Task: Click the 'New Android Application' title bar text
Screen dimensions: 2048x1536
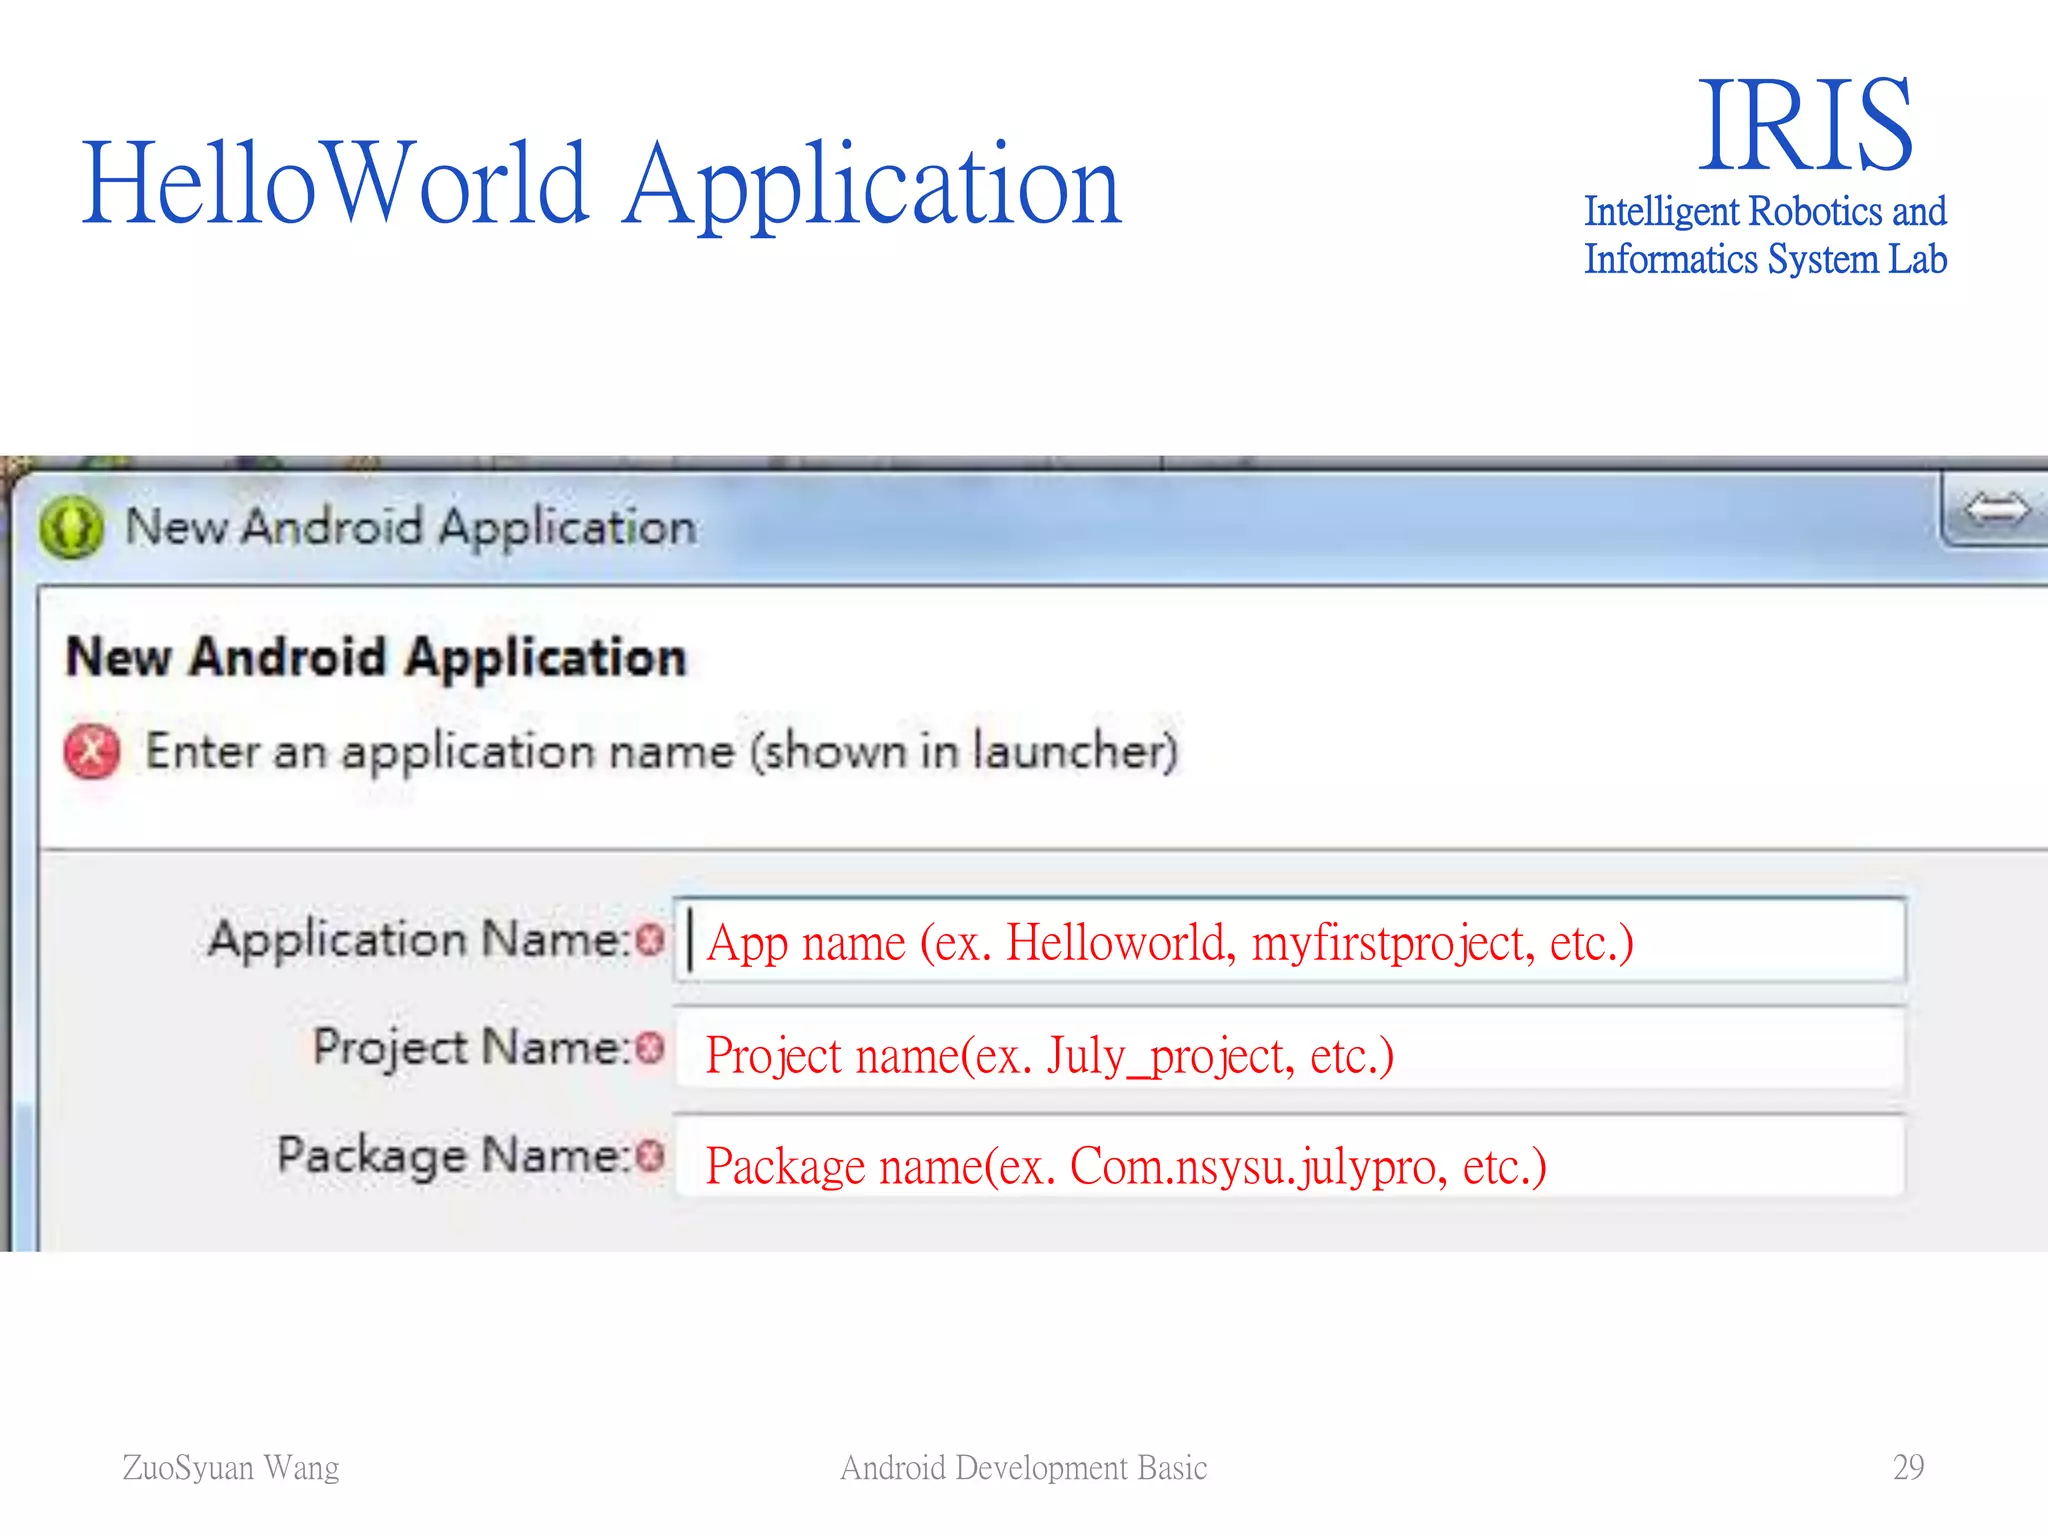Action: pyautogui.click(x=411, y=527)
